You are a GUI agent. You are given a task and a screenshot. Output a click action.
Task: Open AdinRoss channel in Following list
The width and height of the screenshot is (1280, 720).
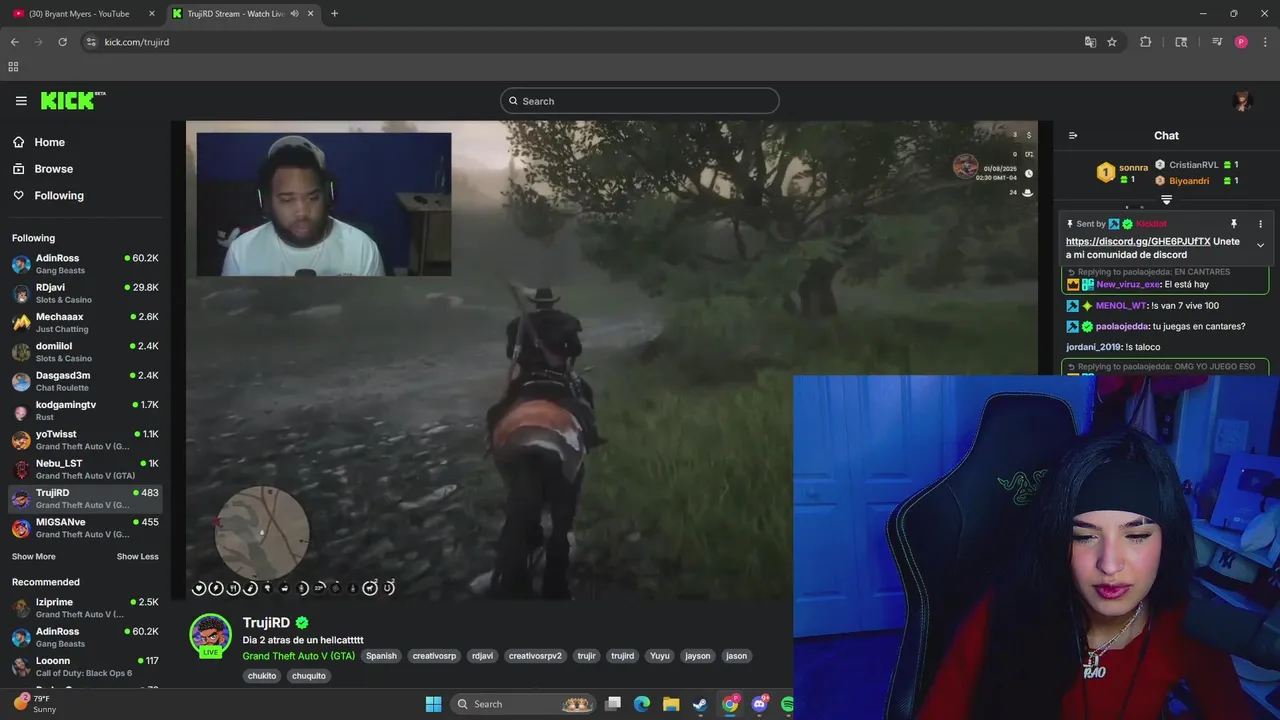(84, 264)
